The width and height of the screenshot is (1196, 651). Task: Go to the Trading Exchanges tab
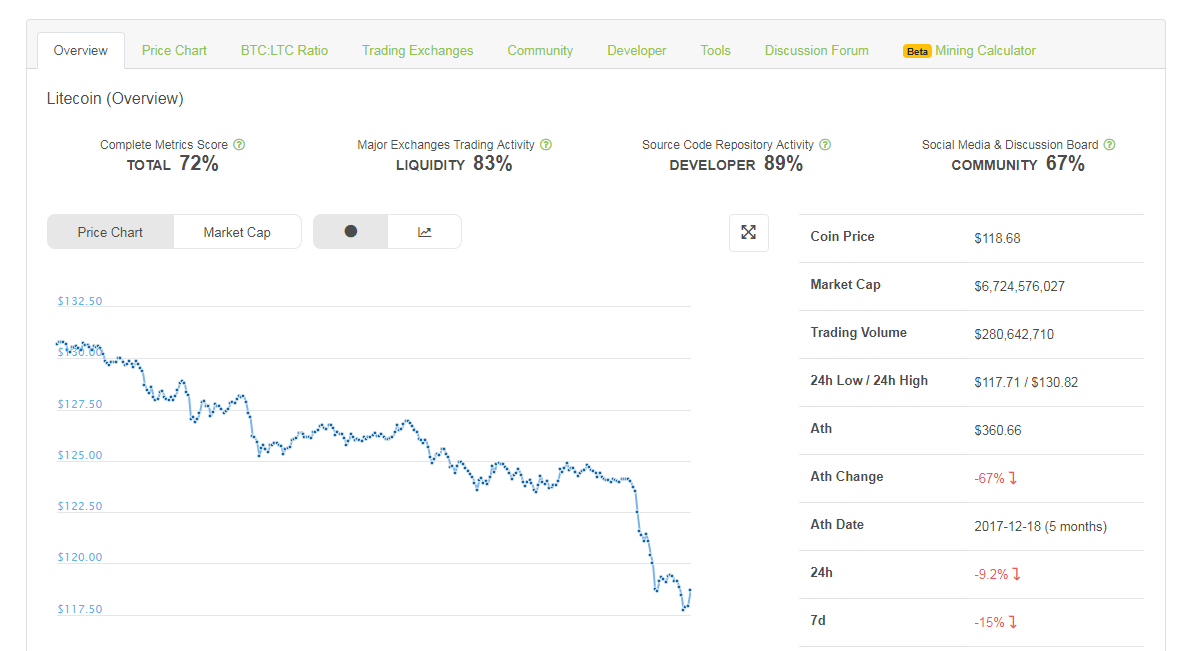pyautogui.click(x=417, y=50)
